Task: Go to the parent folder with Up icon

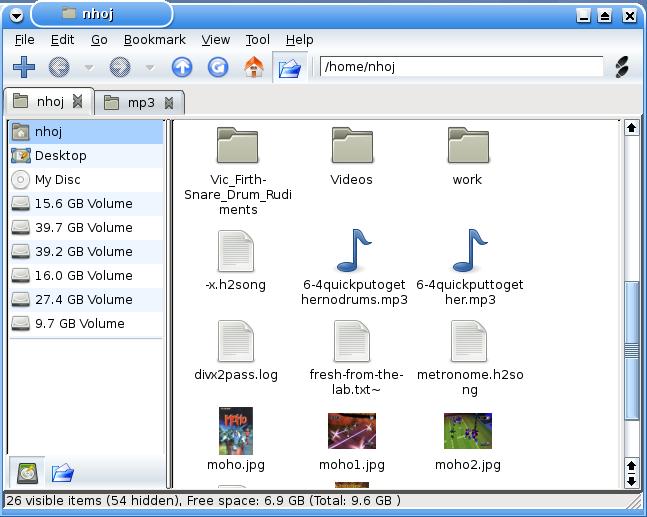Action: (x=182, y=67)
